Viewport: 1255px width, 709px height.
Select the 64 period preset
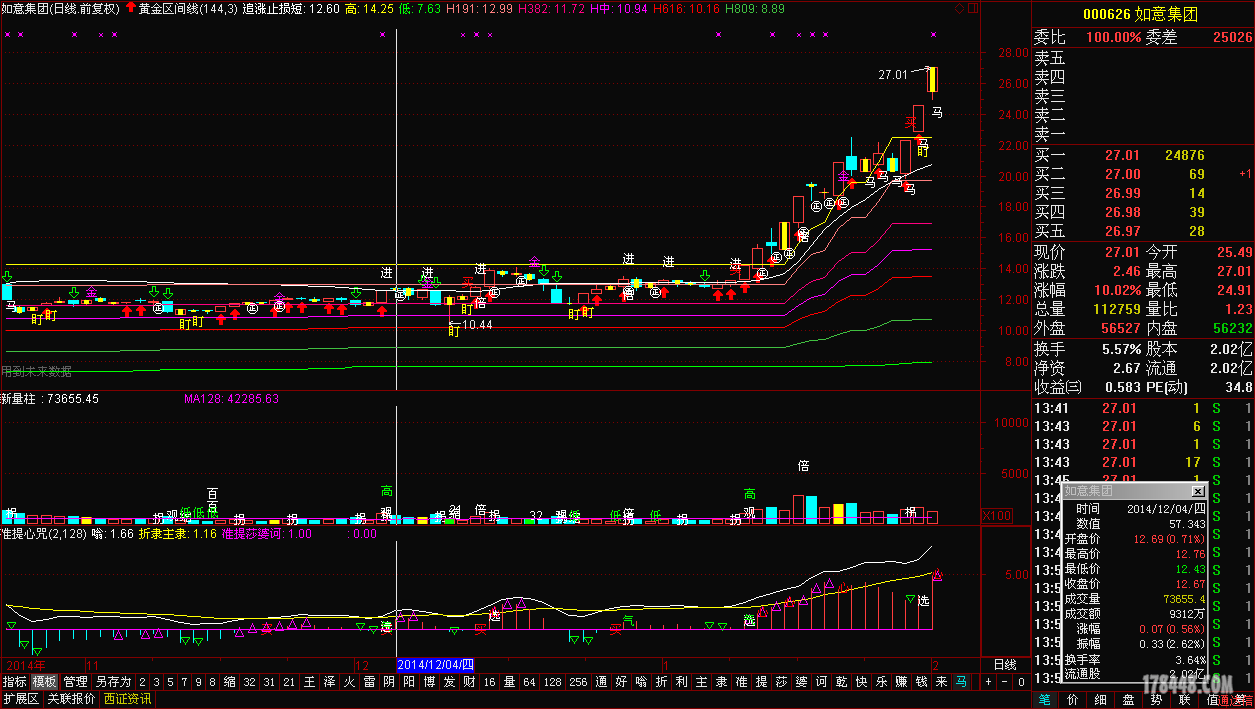coord(529,681)
